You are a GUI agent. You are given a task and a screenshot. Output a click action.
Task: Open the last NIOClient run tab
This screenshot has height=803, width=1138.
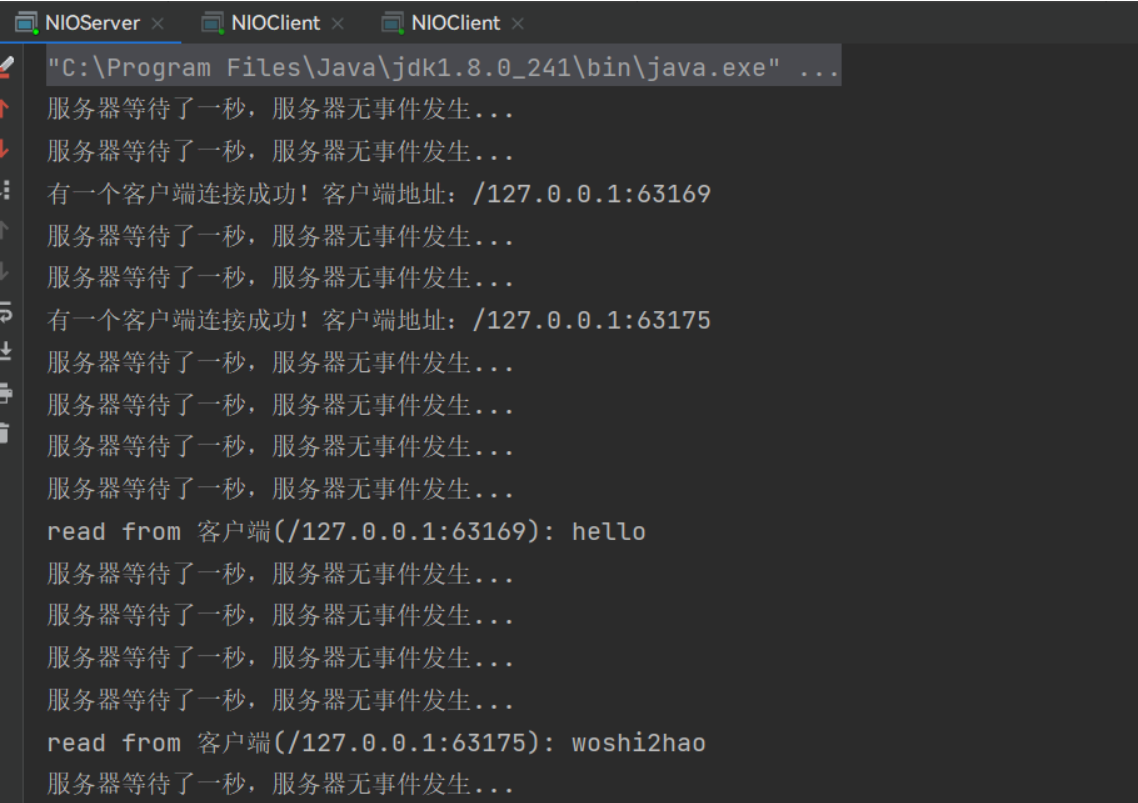pos(455,23)
